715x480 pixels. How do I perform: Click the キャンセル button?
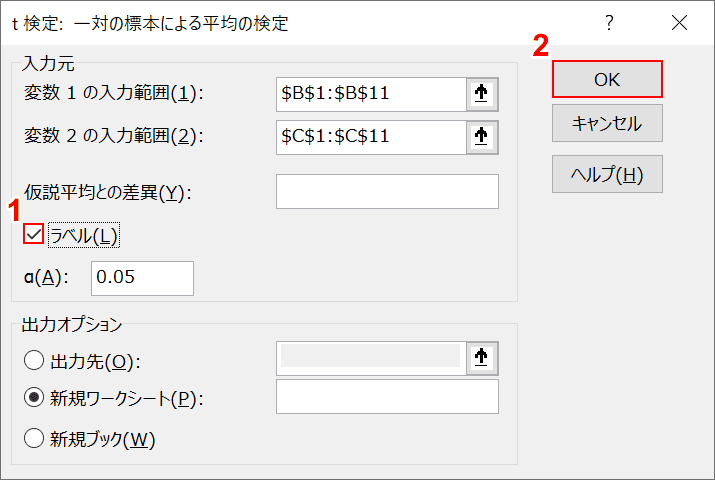607,123
